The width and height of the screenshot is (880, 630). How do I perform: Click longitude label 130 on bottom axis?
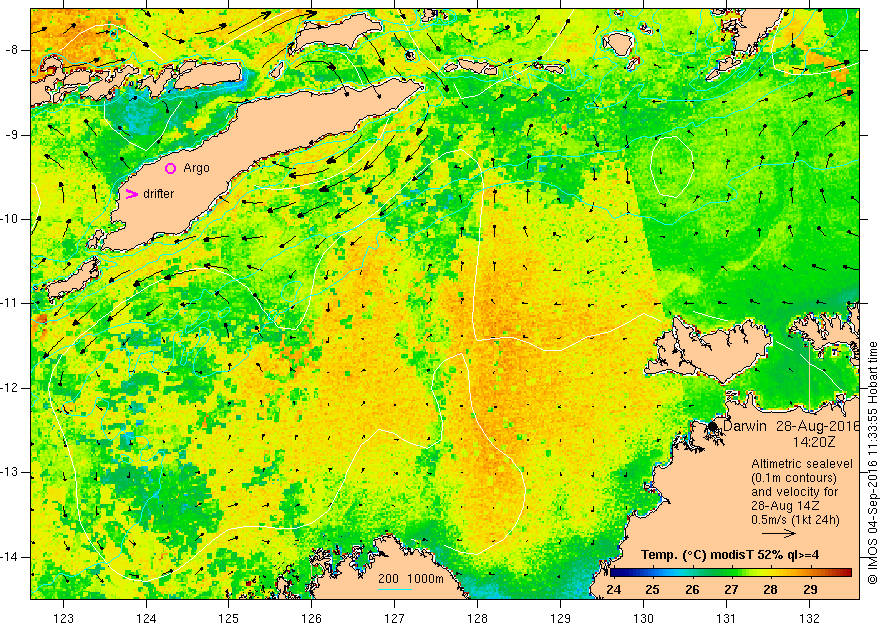click(x=643, y=619)
